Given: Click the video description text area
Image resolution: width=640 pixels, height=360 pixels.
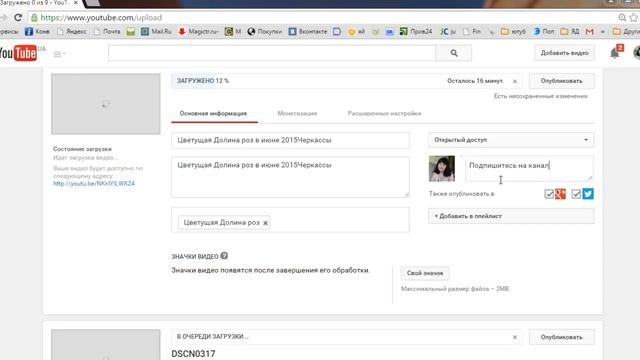Looking at the screenshot, I should click(290, 177).
